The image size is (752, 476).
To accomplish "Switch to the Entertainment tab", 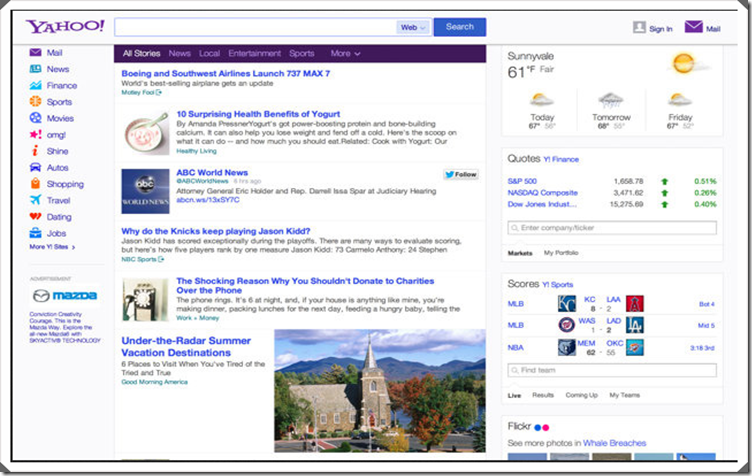I will tap(255, 54).
